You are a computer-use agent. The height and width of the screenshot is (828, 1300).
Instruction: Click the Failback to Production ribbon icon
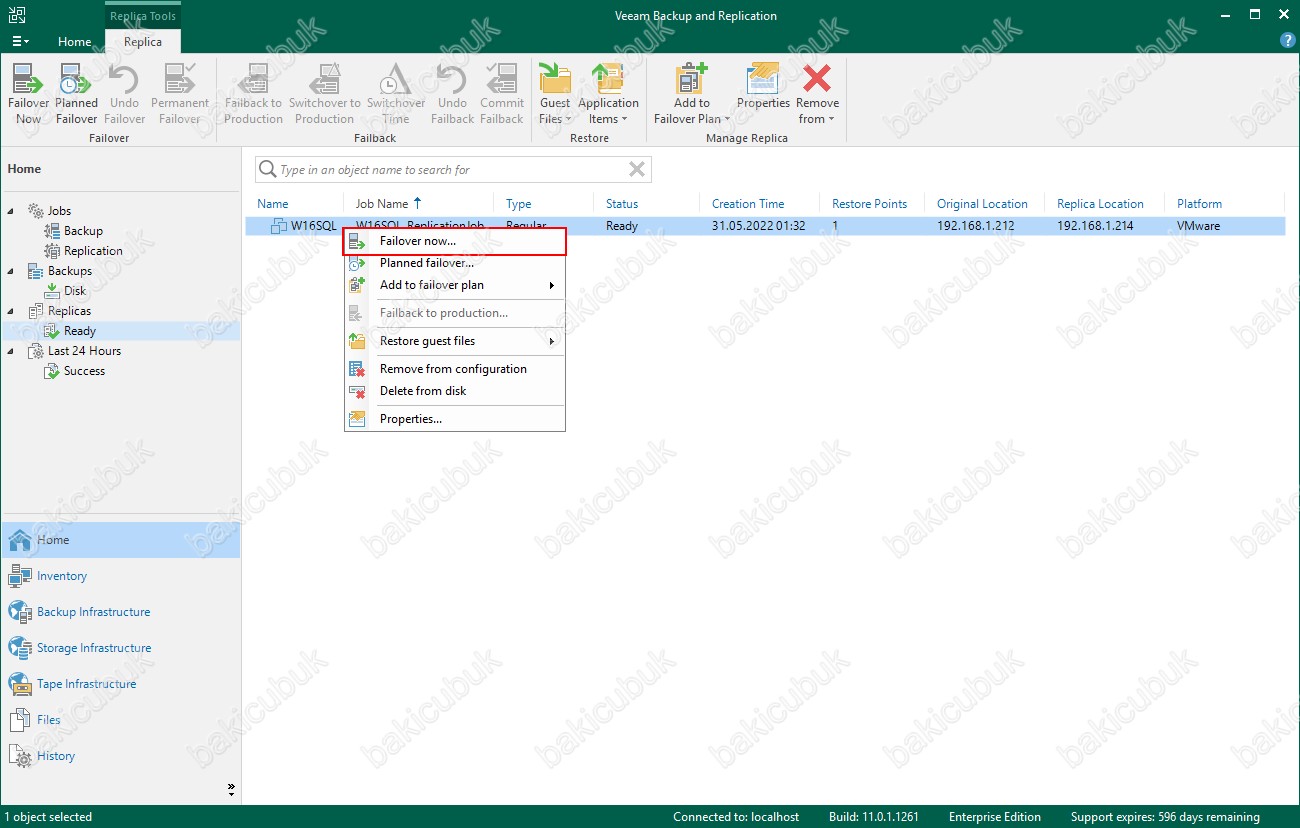coord(253,94)
